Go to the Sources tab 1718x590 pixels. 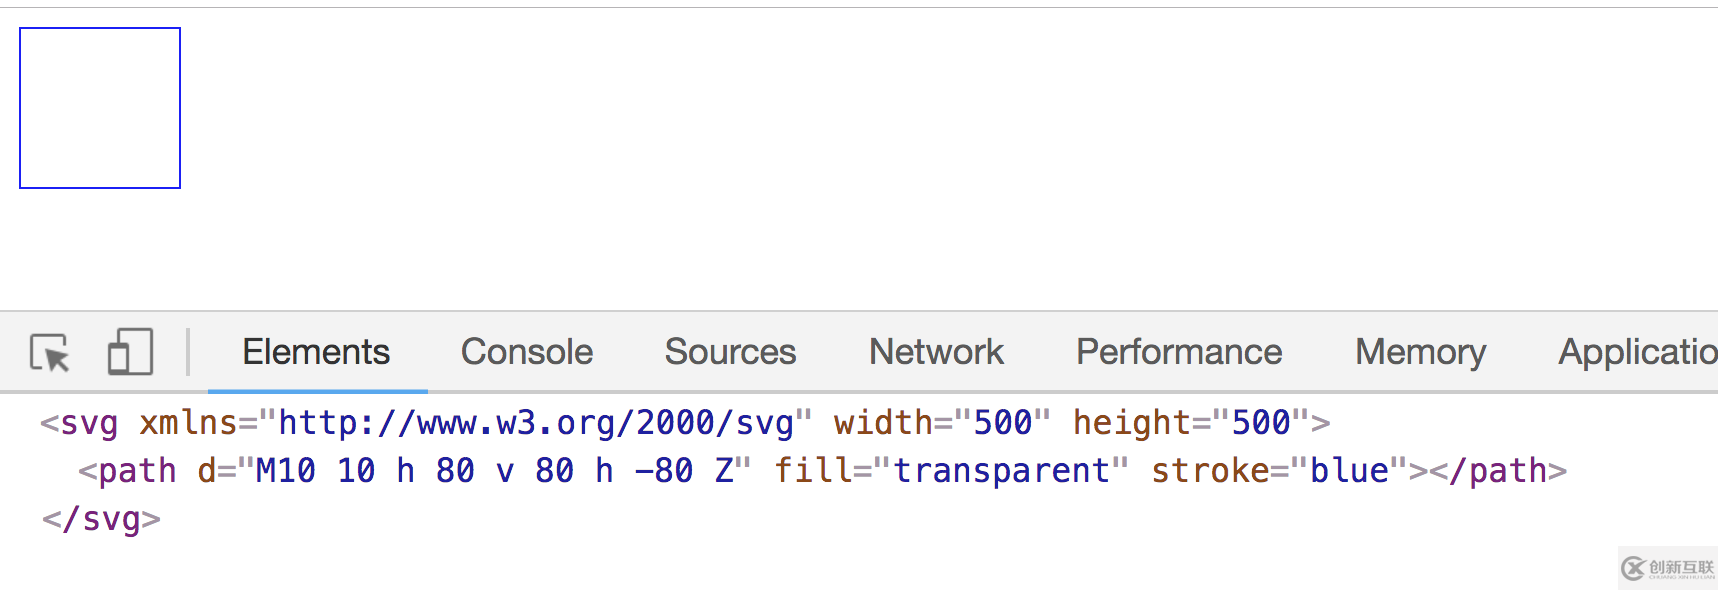coord(730,352)
